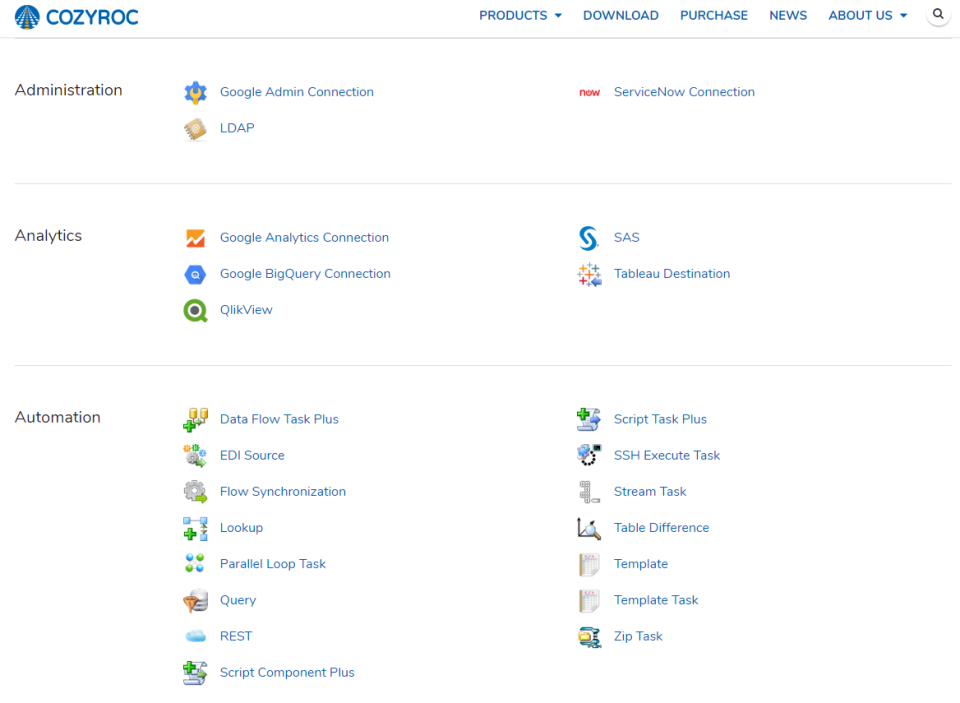
Task: Click the Tableau Destination icon
Action: click(589, 273)
